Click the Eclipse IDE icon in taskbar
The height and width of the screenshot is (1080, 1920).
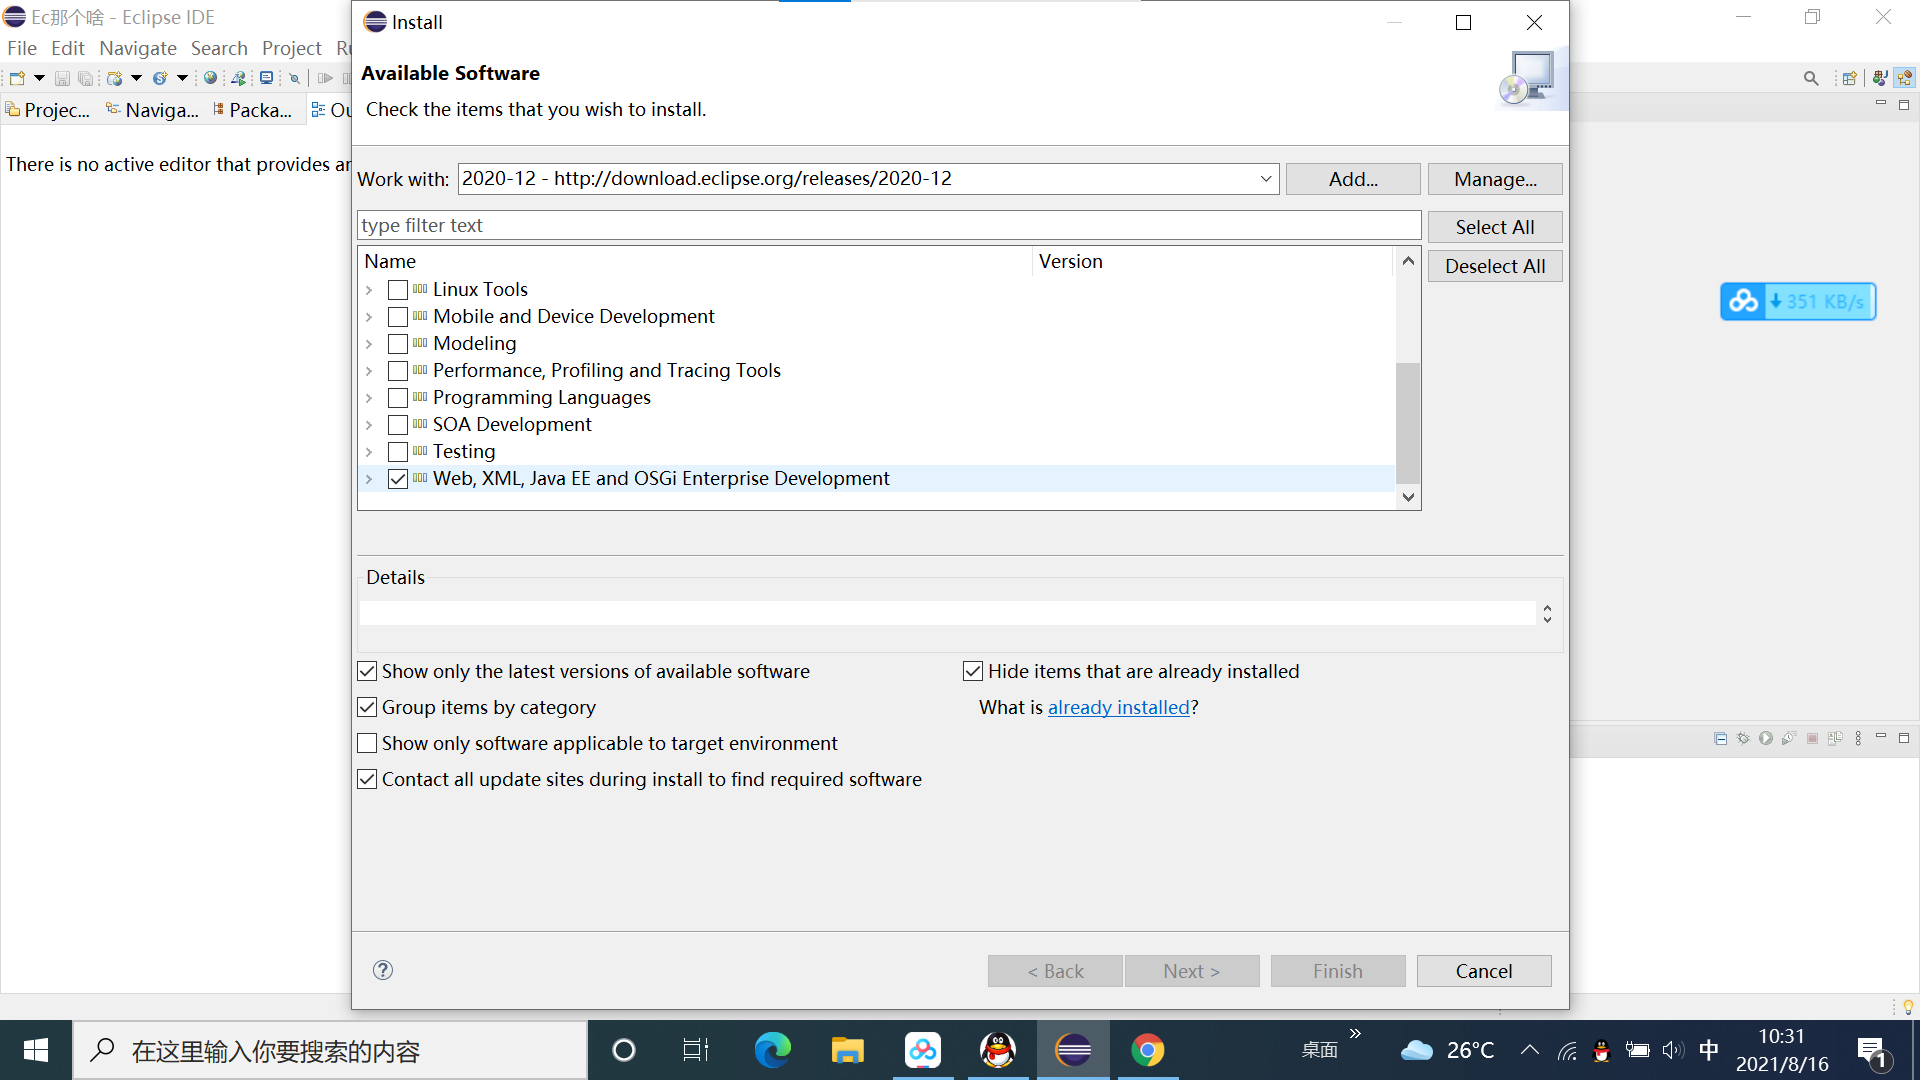(1075, 1050)
